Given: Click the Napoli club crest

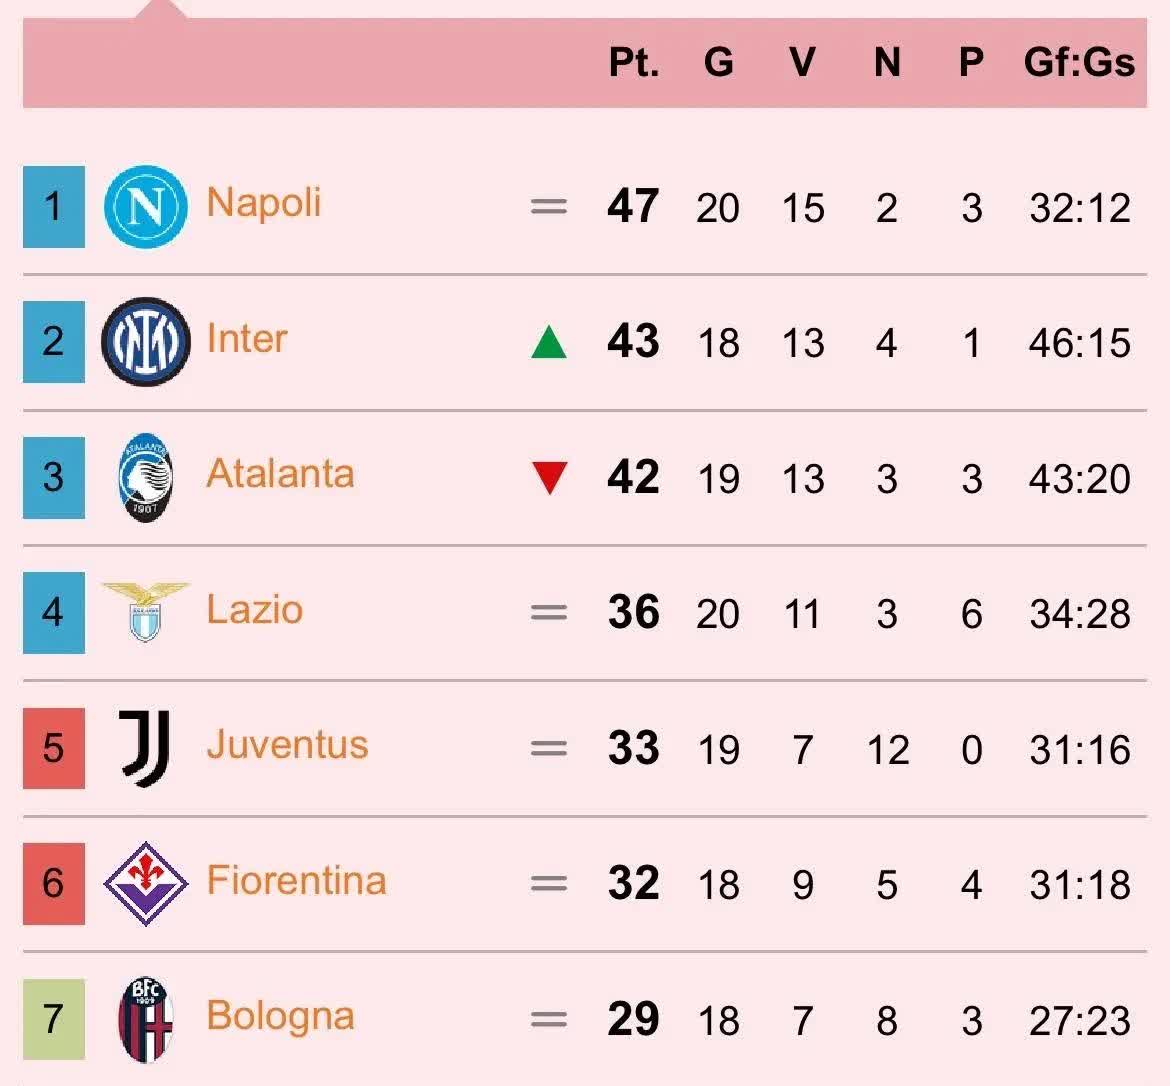Looking at the screenshot, I should (x=146, y=207).
